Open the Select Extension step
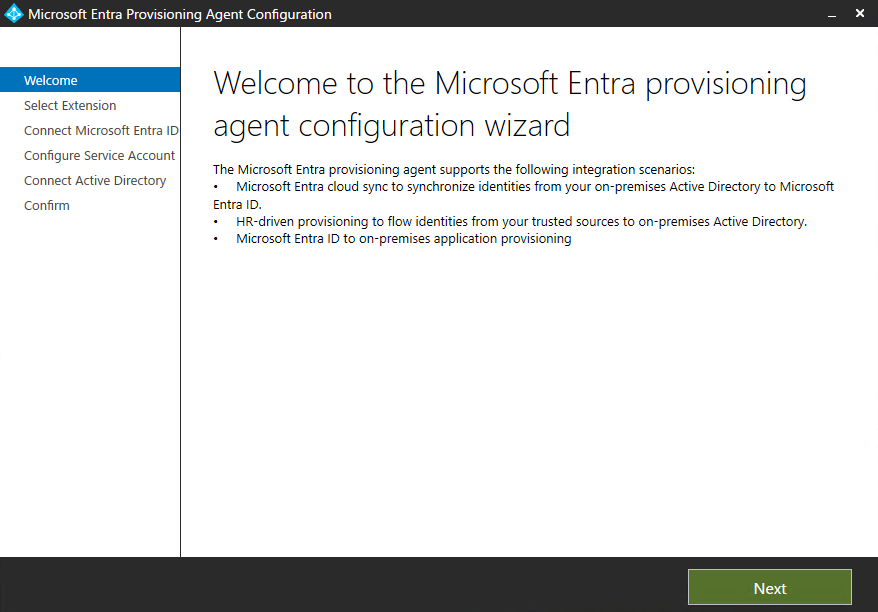The width and height of the screenshot is (878, 612). pyautogui.click(x=69, y=105)
